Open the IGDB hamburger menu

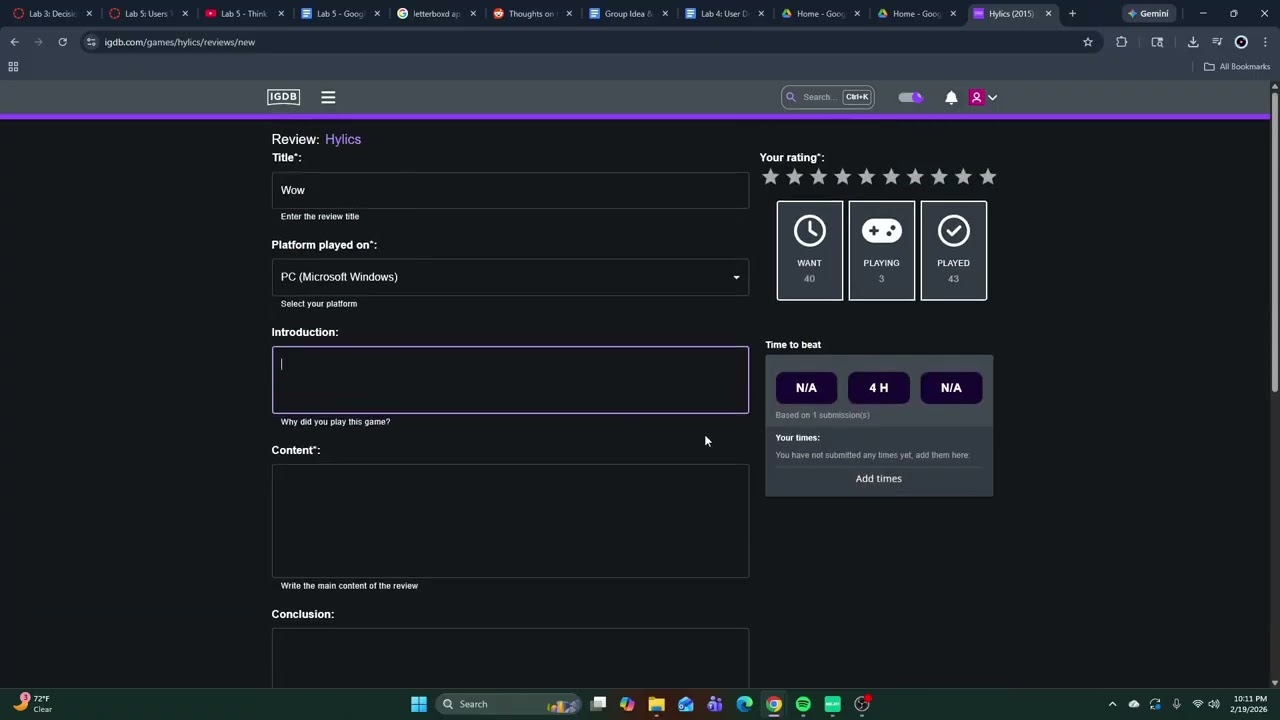328,97
